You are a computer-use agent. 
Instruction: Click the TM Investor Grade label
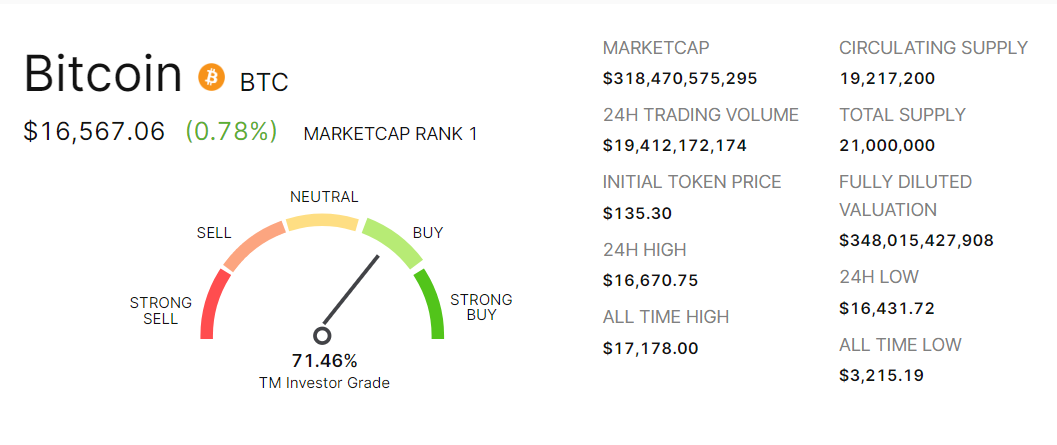tap(323, 382)
